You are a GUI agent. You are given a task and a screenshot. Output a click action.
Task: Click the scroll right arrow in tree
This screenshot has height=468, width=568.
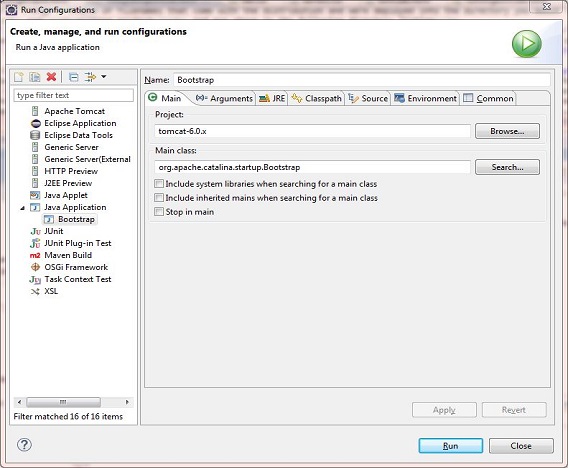127,402
